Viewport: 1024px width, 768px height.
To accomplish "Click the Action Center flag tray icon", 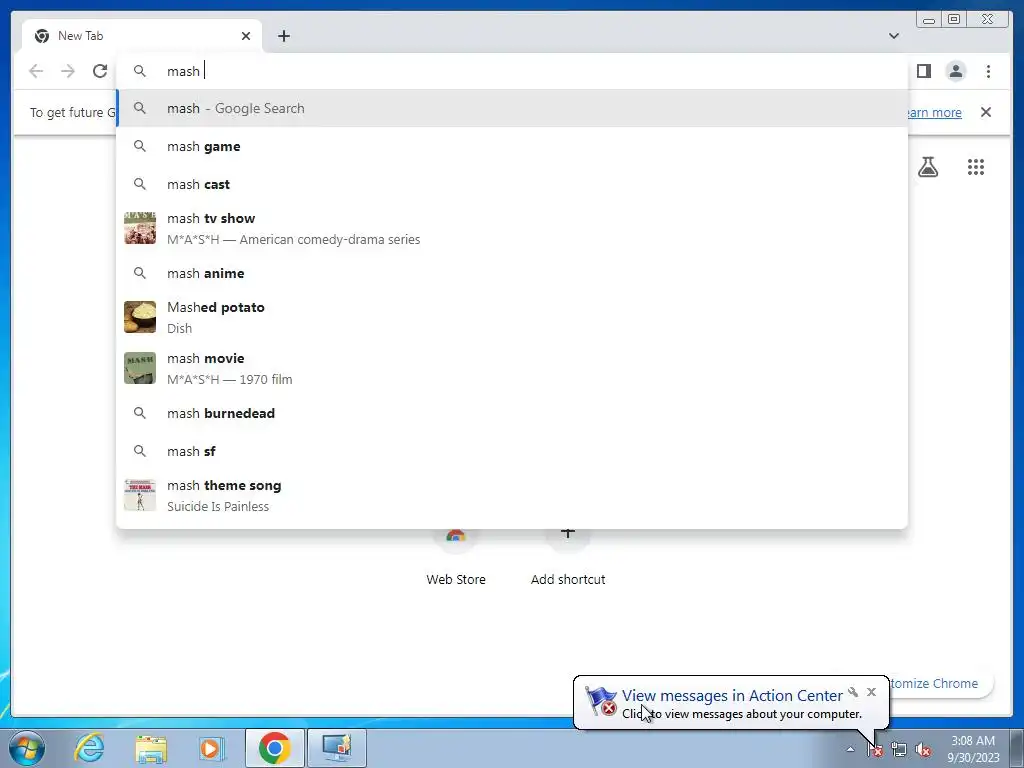I will [875, 750].
